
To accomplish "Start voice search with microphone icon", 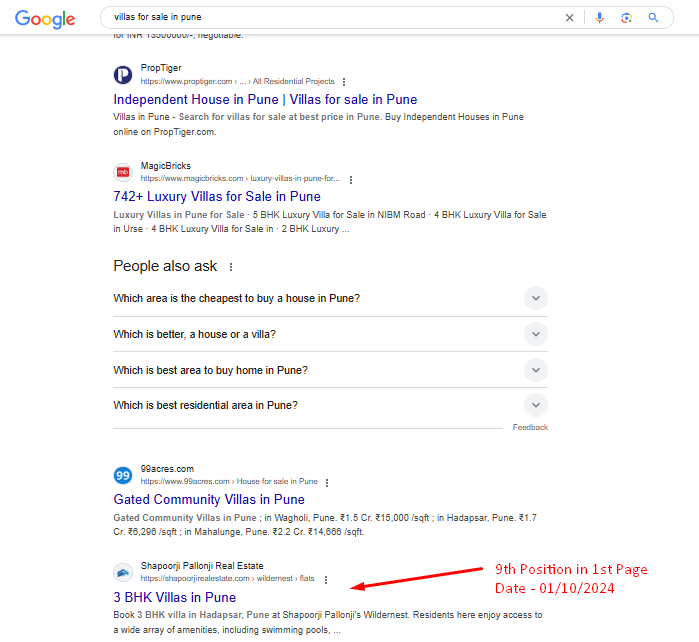I will [600, 18].
